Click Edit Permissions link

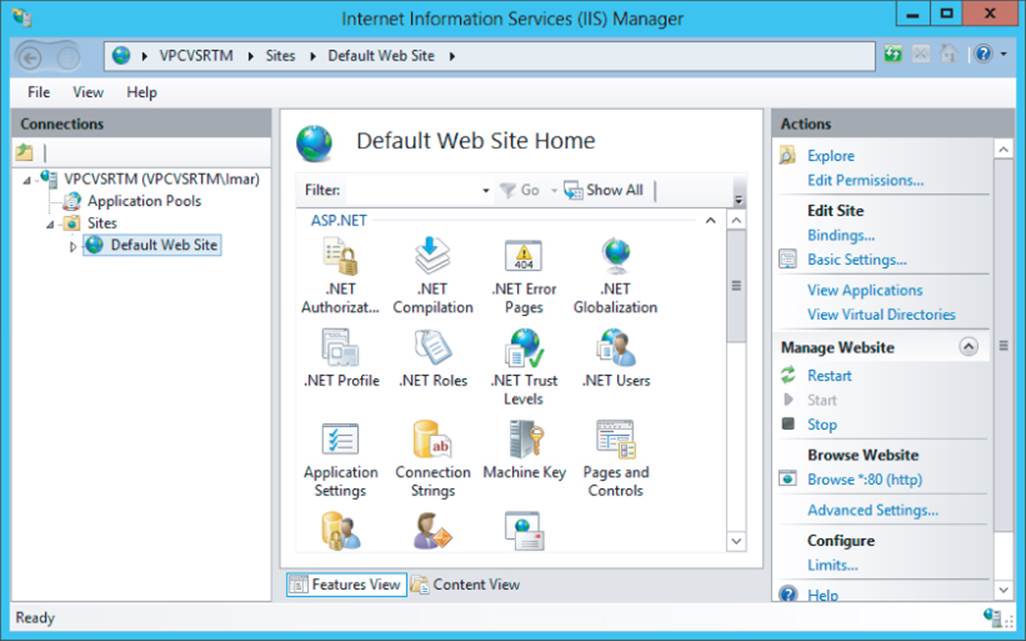(865, 181)
